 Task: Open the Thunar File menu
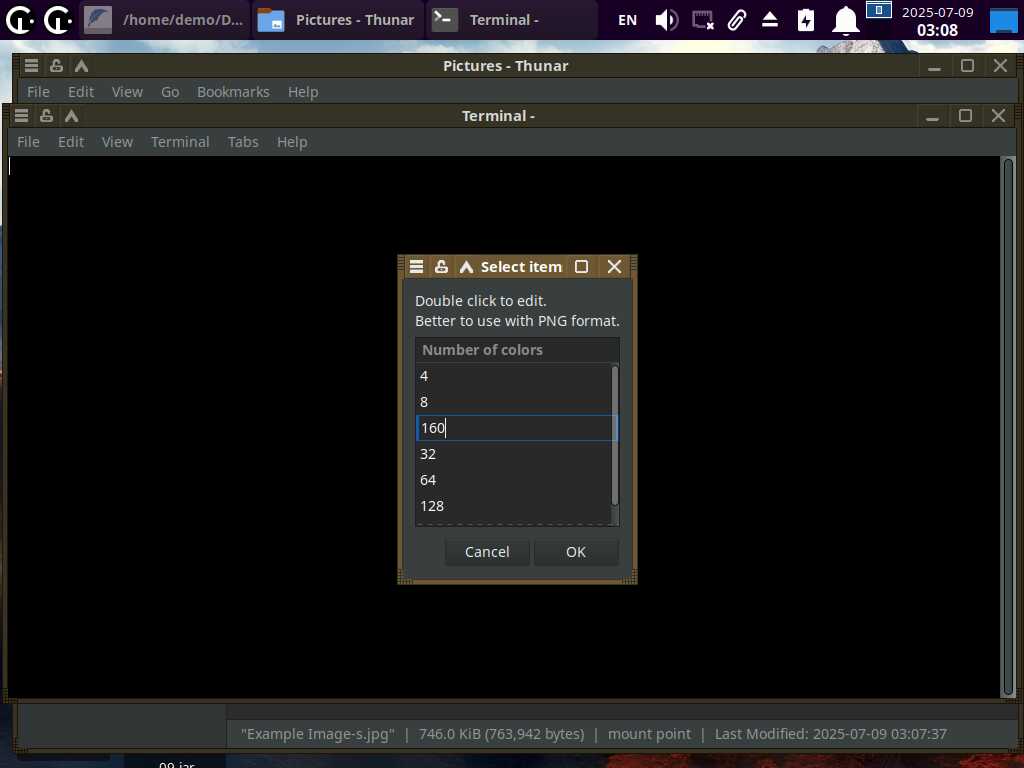pyautogui.click(x=38, y=92)
